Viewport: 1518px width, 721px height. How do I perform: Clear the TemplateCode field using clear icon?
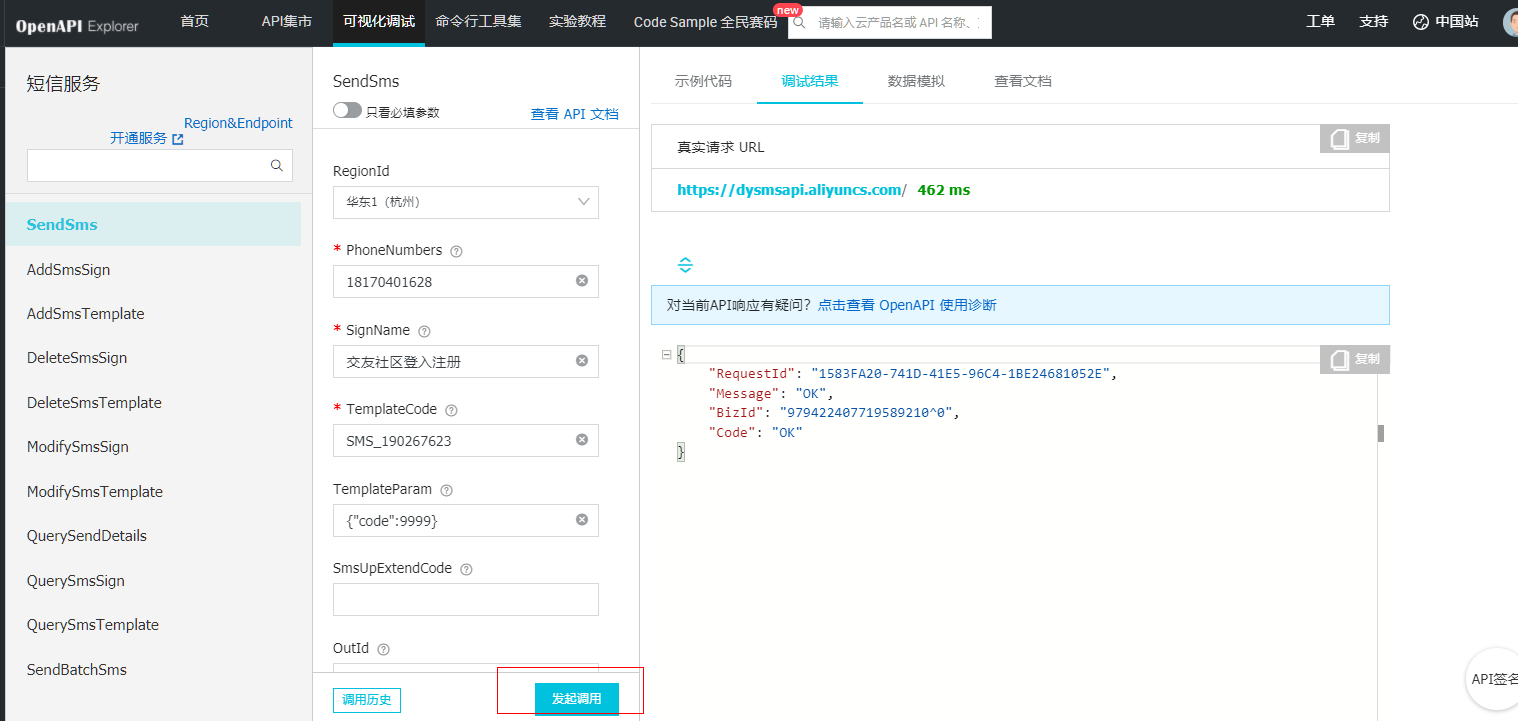click(582, 440)
